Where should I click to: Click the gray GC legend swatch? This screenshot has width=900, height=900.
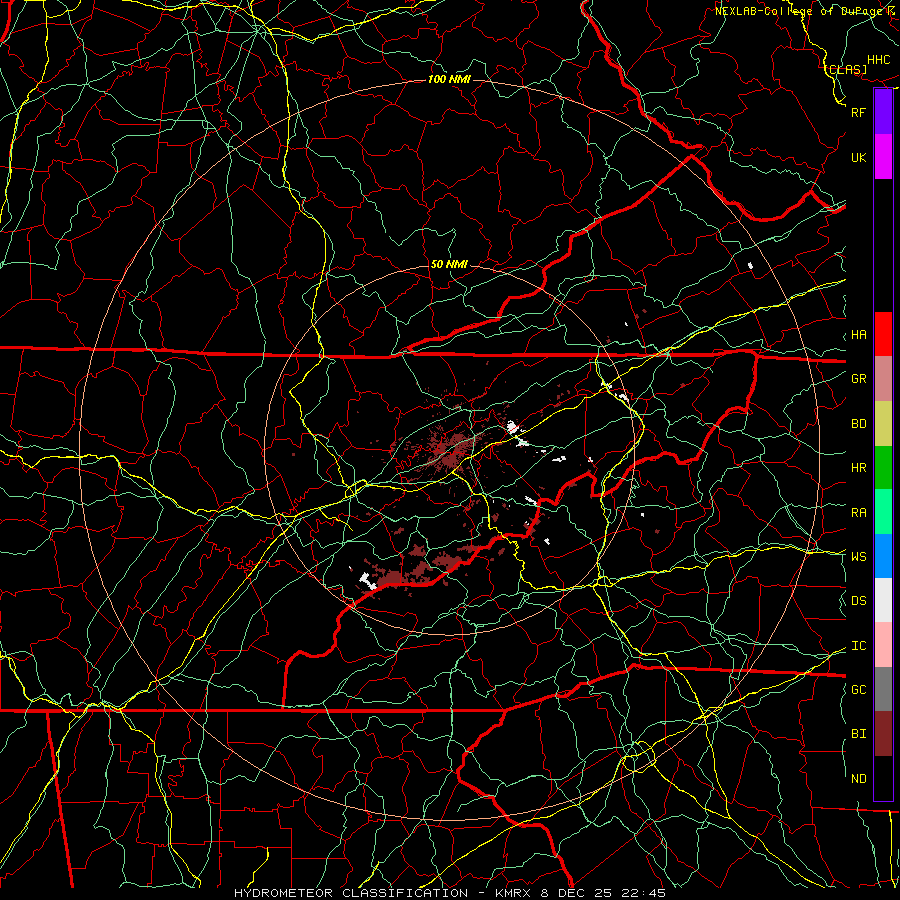click(x=883, y=689)
